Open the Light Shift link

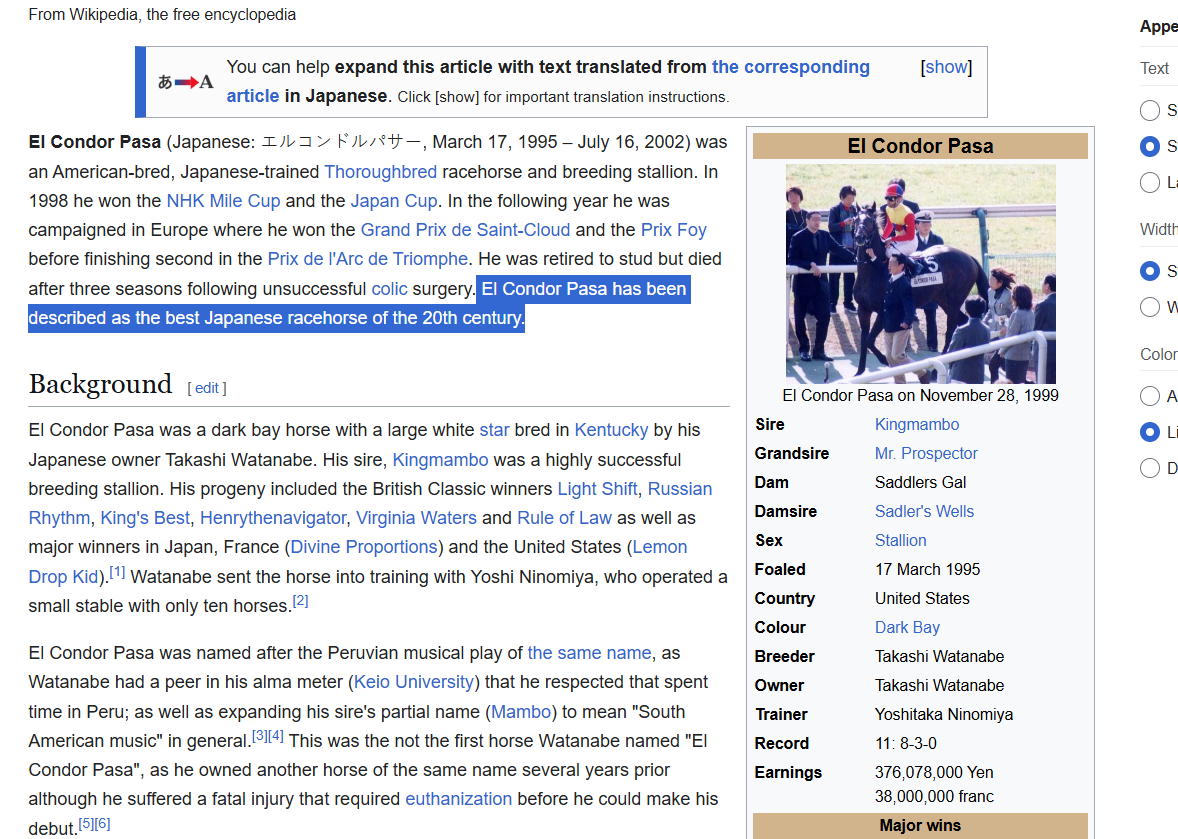tap(597, 489)
